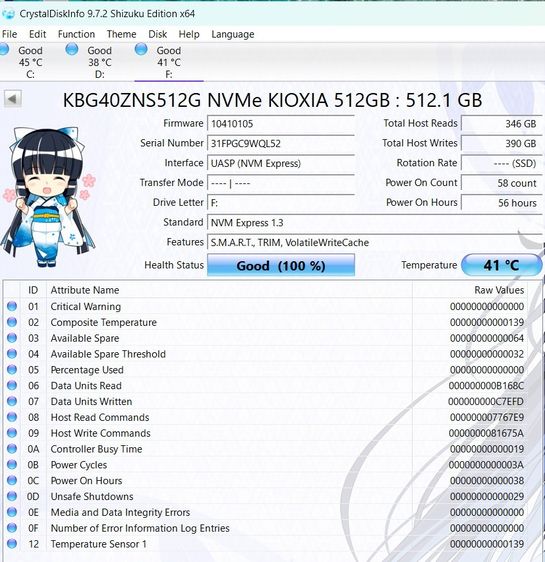
Task: Click the Good (100 %) health status button
Action: tap(281, 265)
